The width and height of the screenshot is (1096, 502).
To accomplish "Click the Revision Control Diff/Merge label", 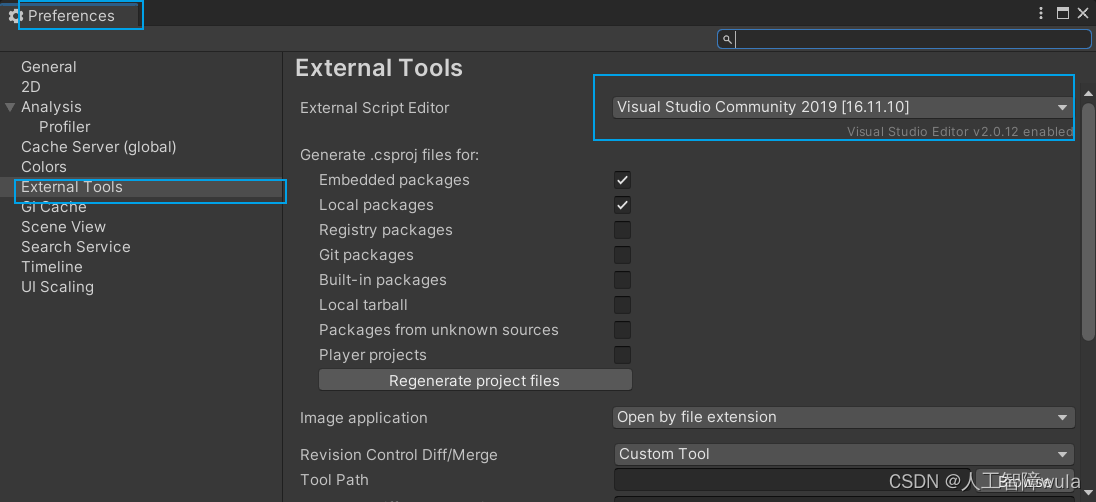I will (x=398, y=454).
